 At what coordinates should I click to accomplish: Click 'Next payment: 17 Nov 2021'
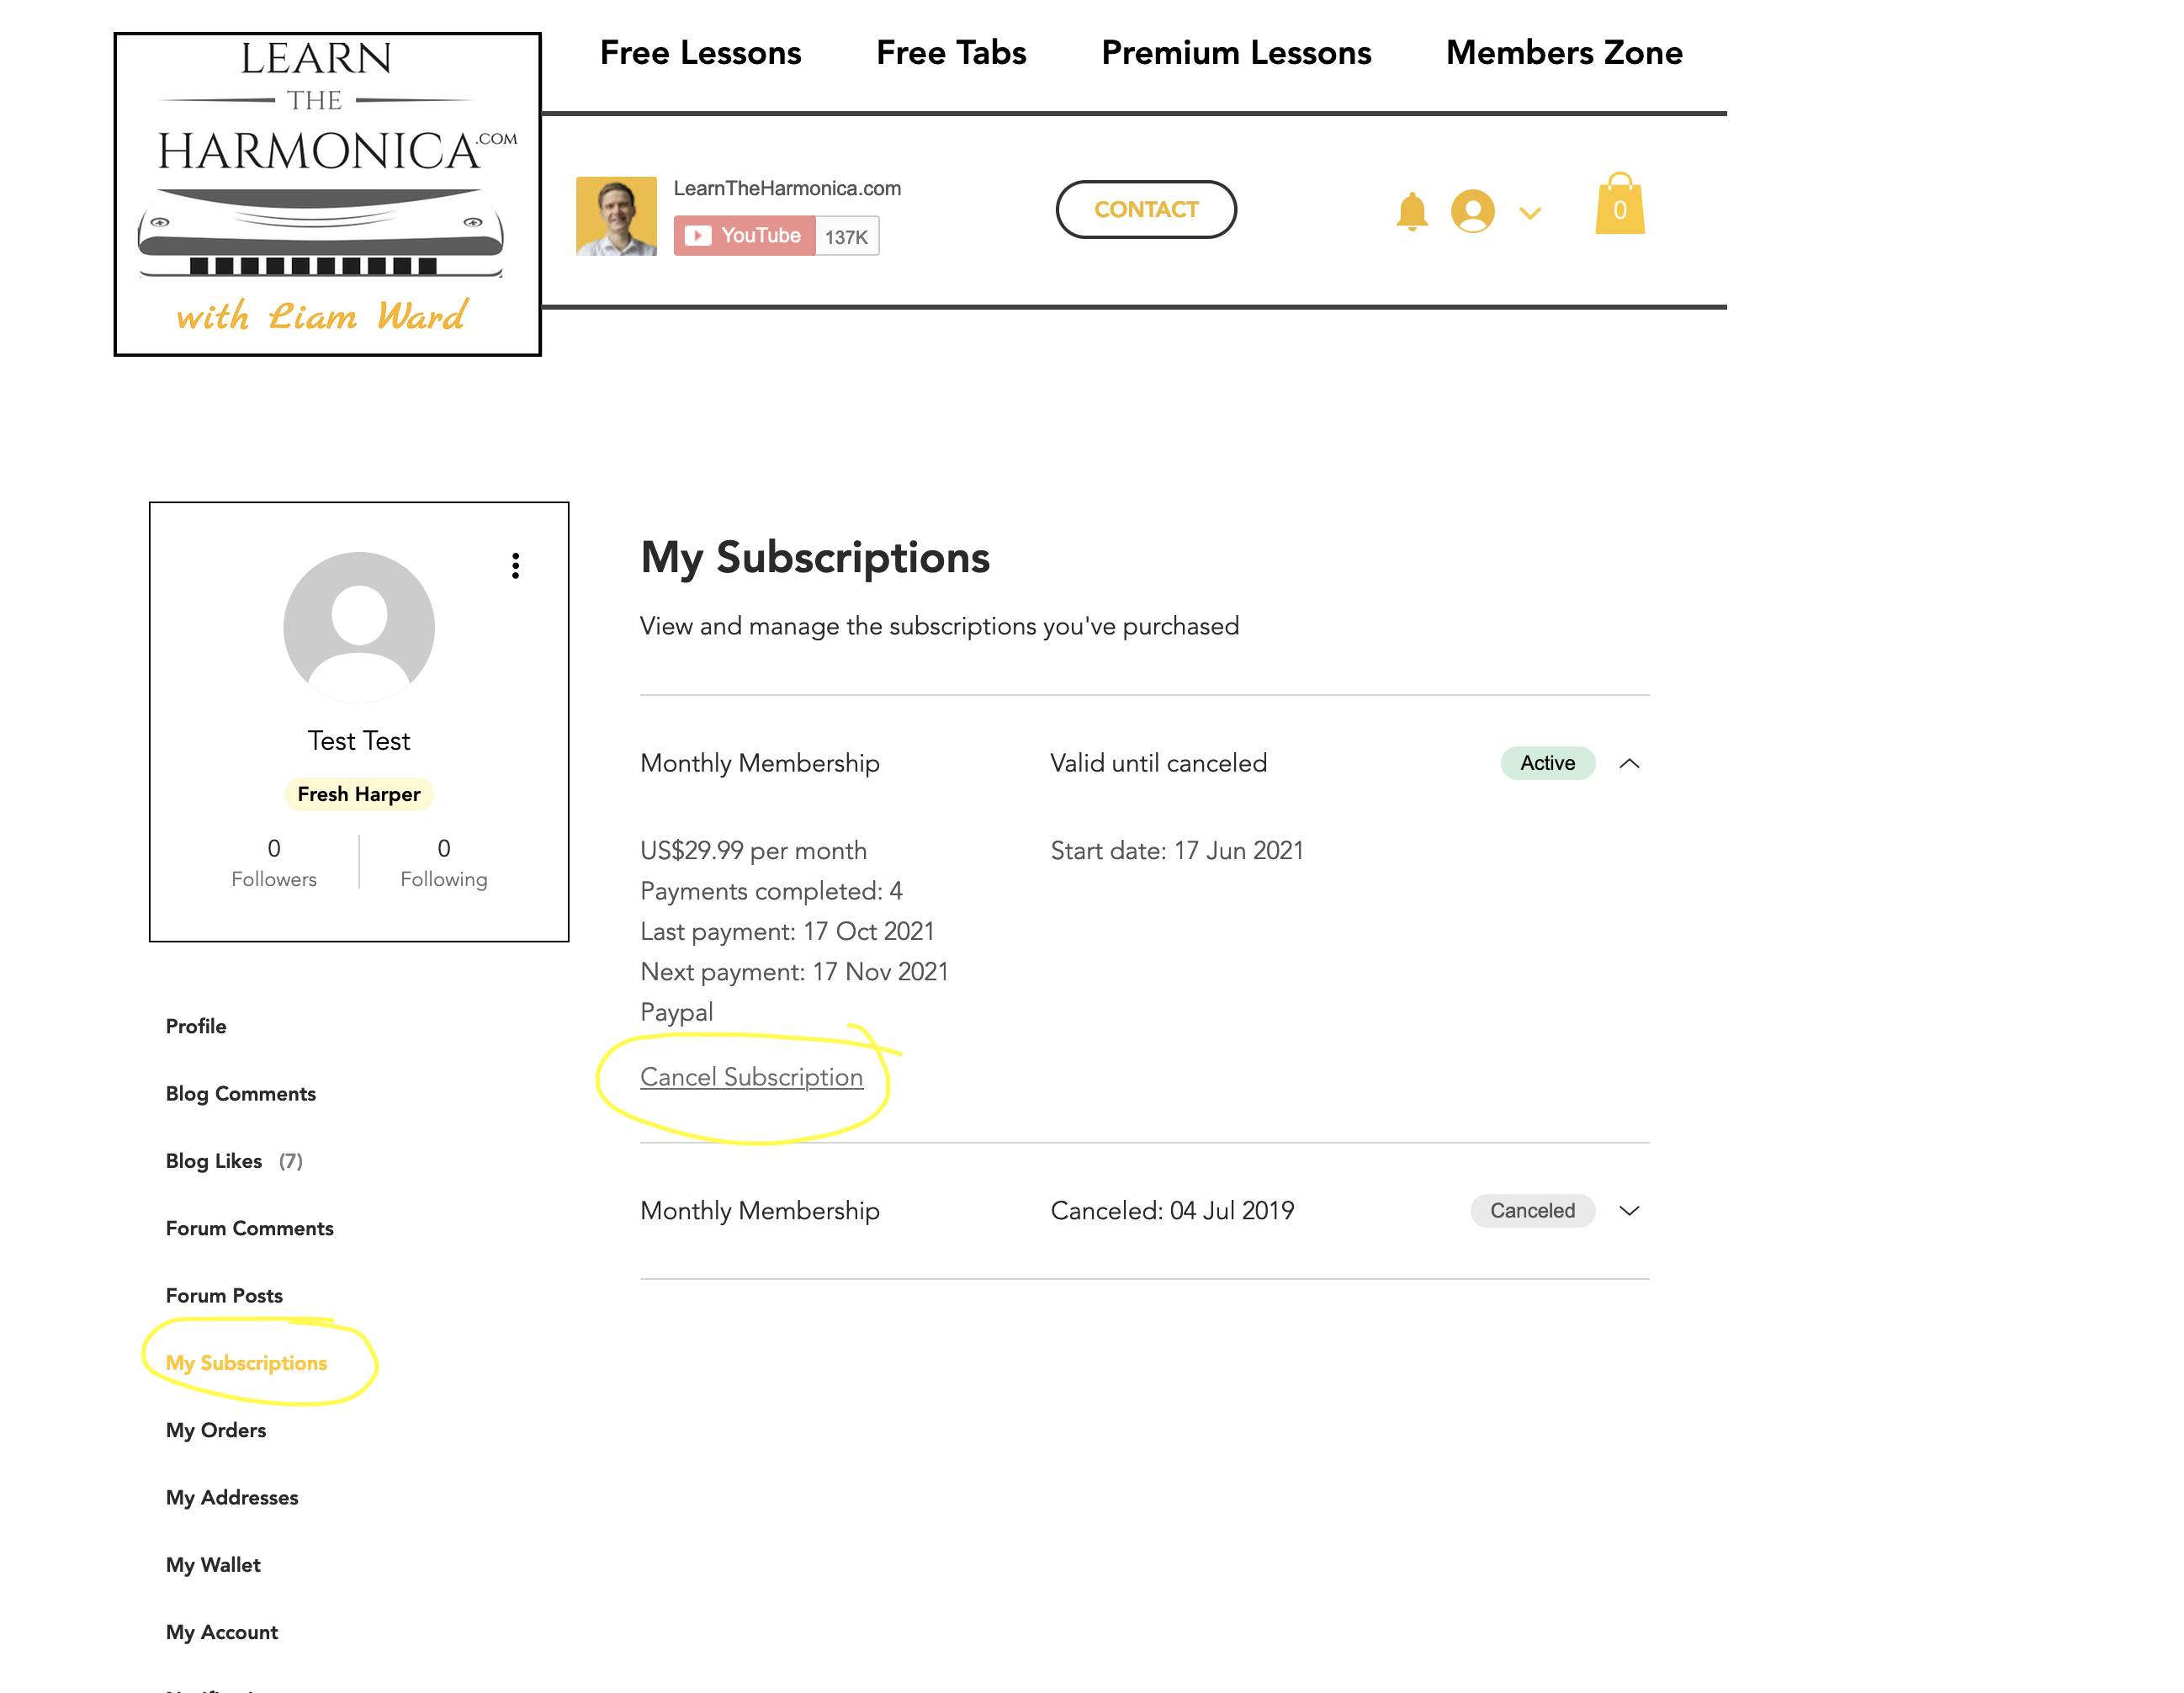pos(794,972)
